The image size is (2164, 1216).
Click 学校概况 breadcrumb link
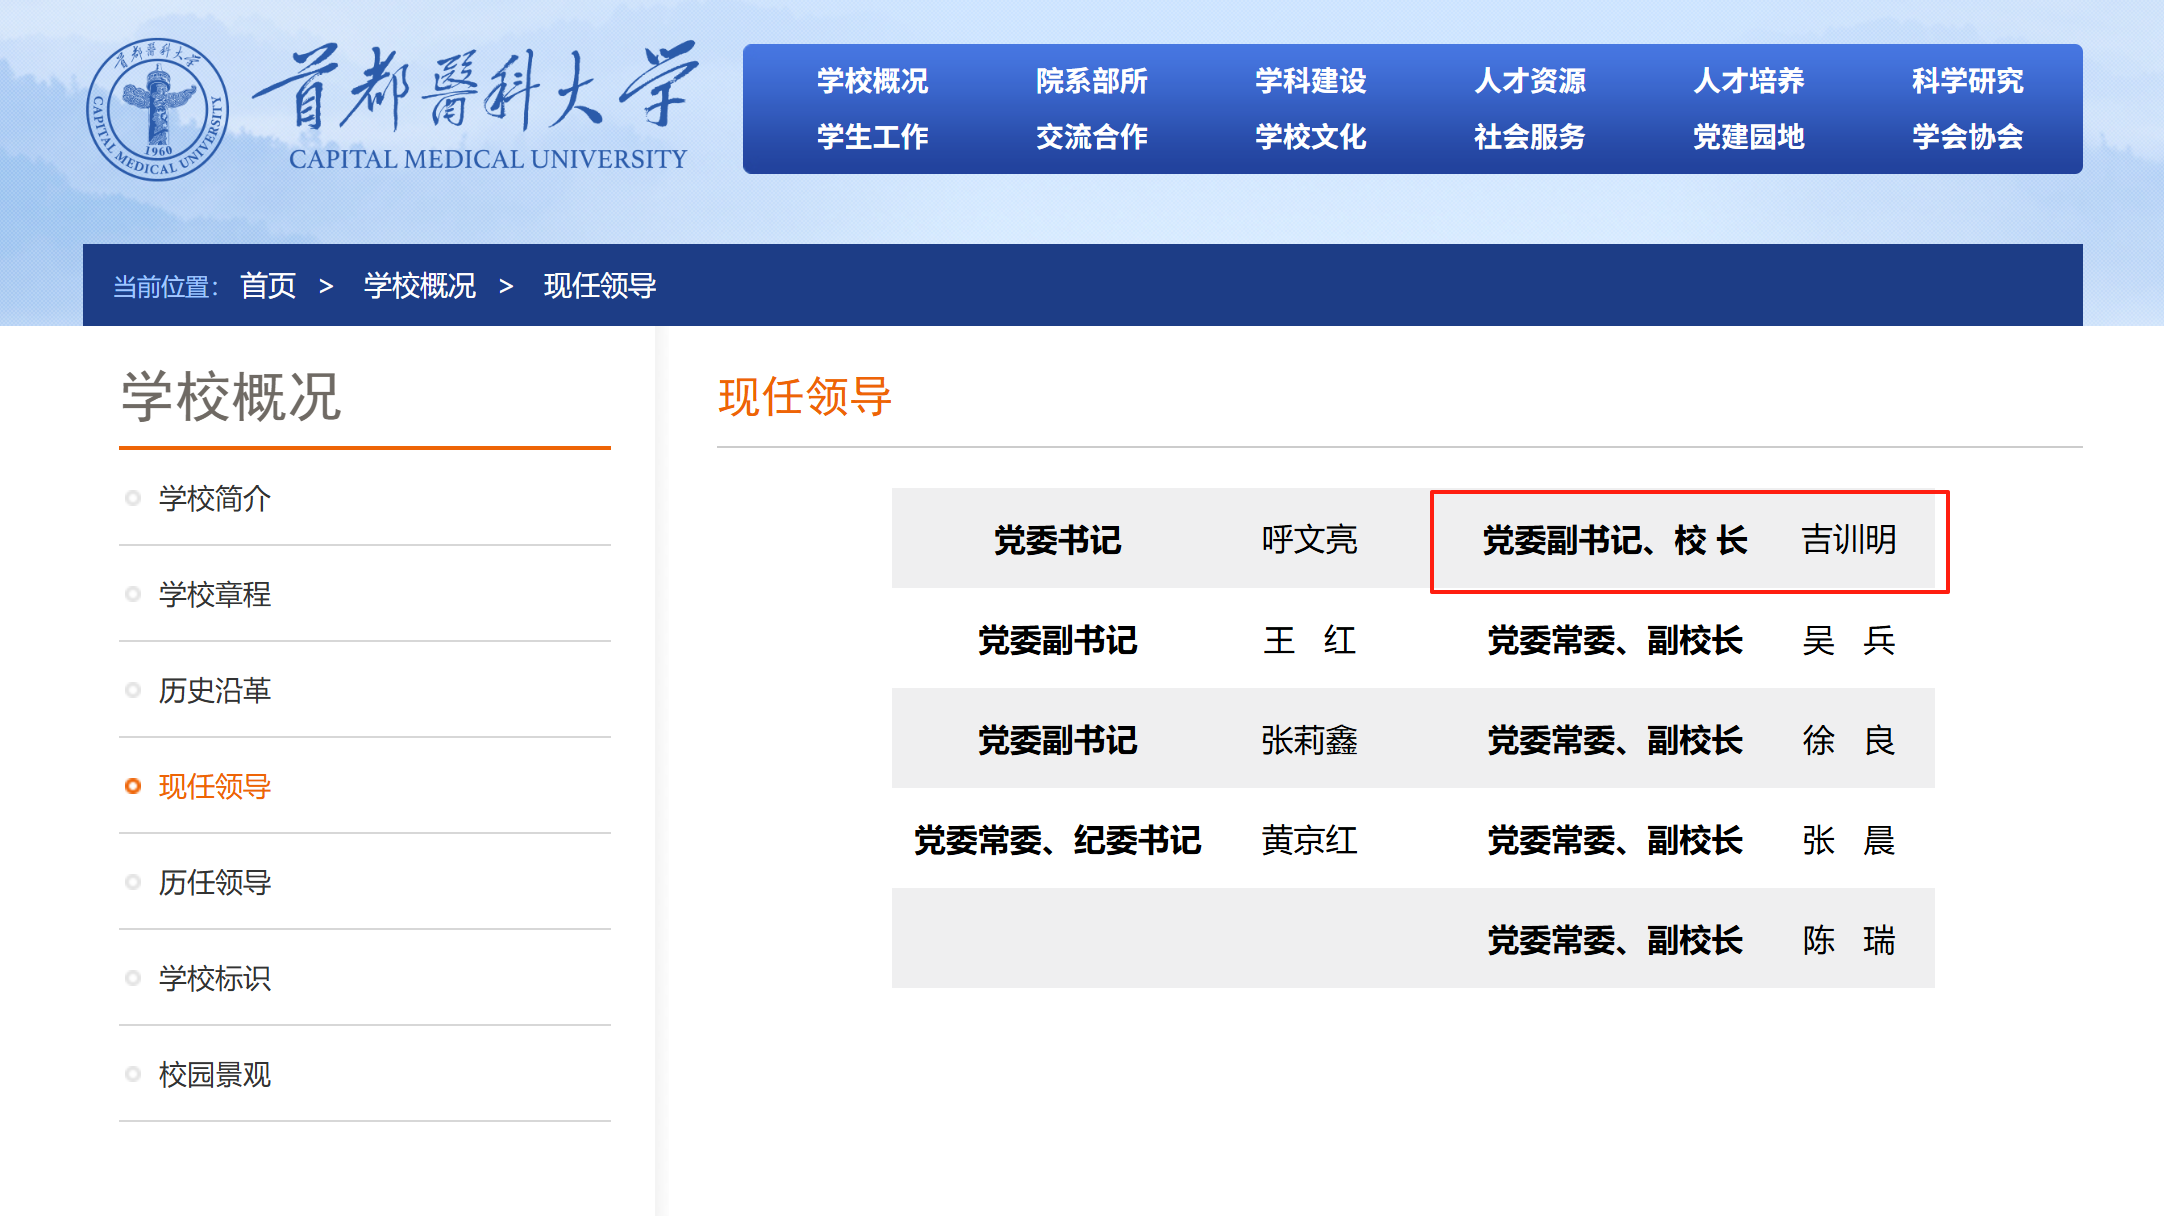click(x=419, y=286)
